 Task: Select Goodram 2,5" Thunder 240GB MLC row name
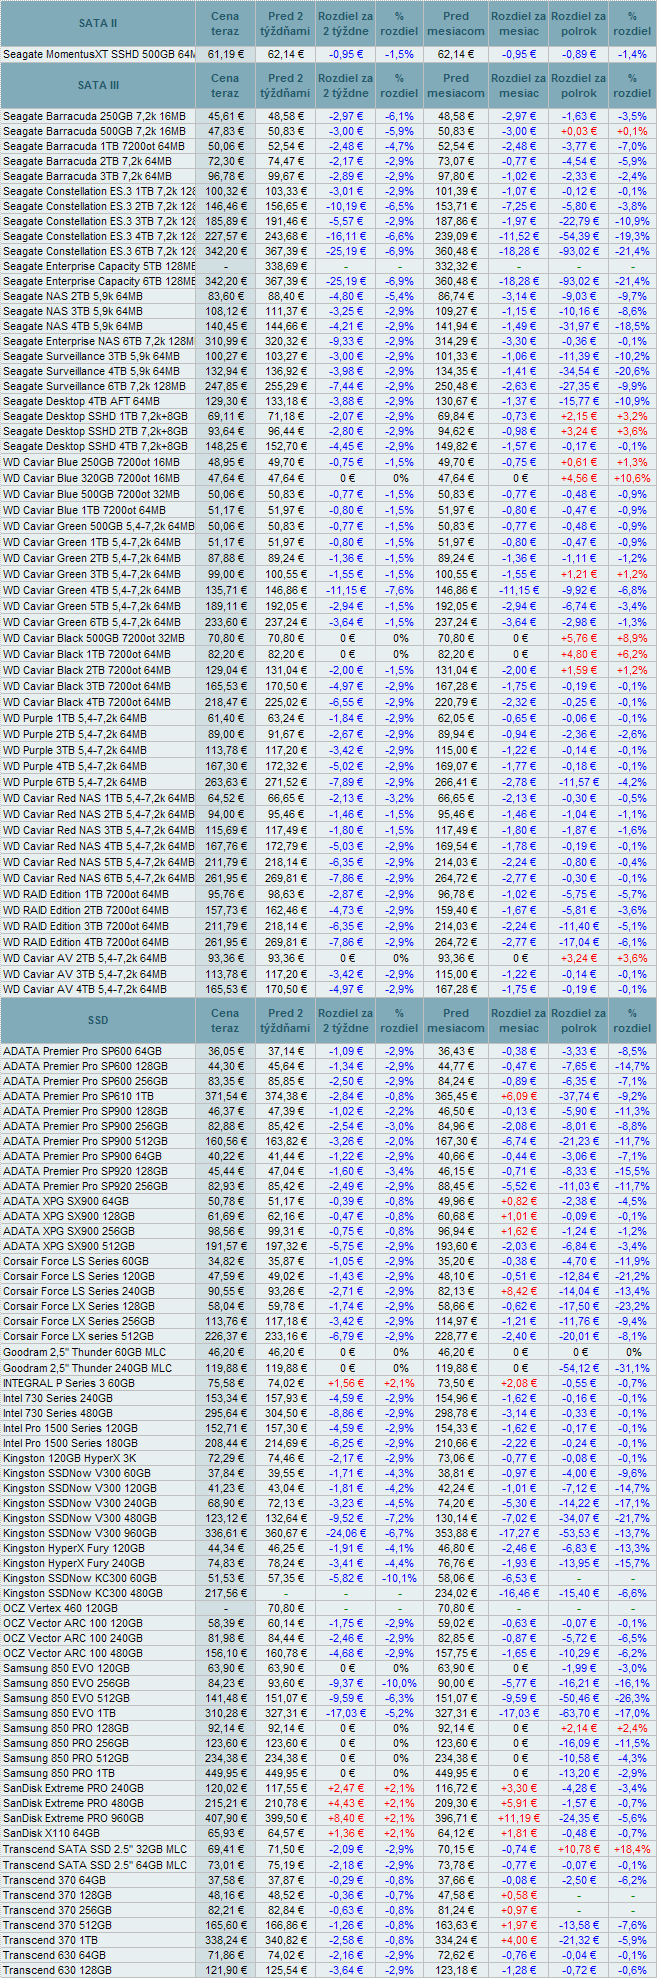pyautogui.click(x=87, y=1368)
